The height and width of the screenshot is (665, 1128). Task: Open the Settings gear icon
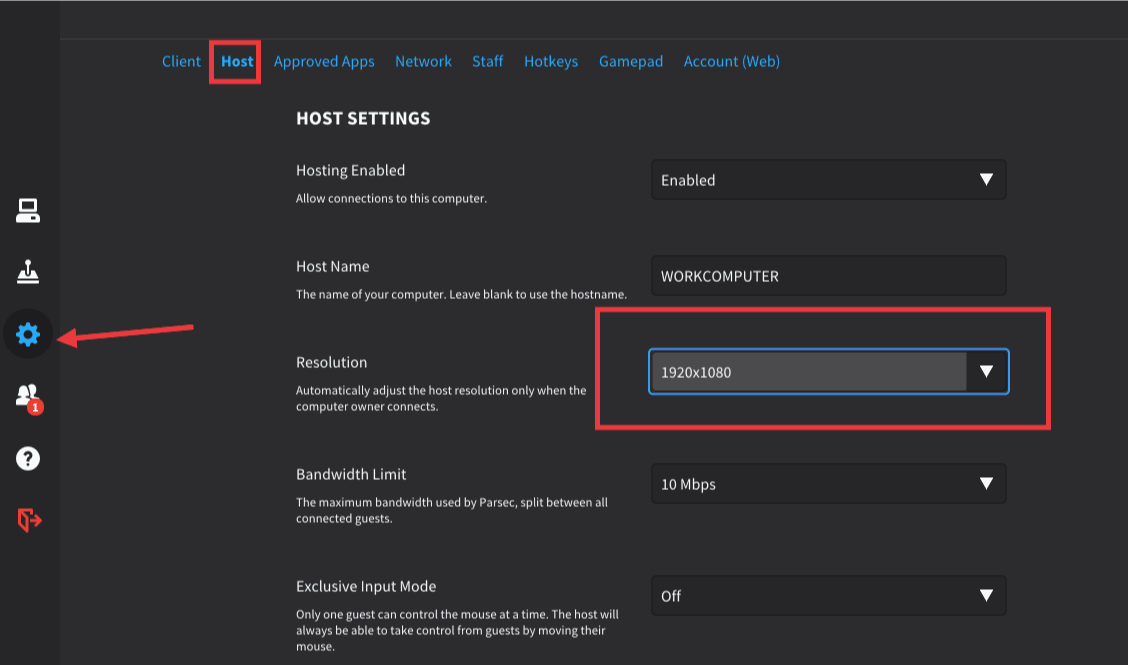click(28, 334)
